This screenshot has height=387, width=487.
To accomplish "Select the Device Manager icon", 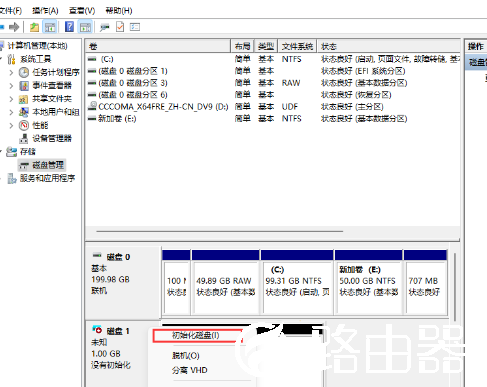I will click(24, 138).
